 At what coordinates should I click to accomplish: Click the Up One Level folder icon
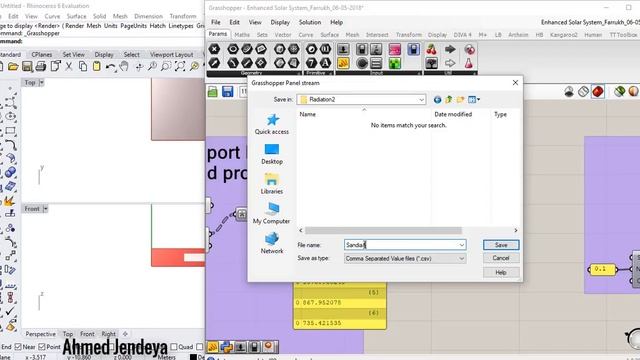click(449, 100)
